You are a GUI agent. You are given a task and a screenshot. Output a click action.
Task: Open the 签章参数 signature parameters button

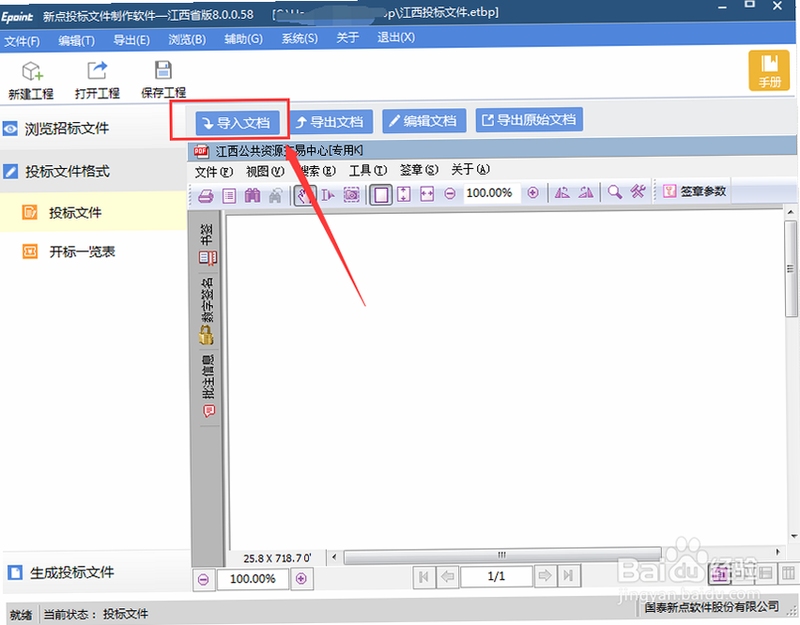tap(695, 191)
